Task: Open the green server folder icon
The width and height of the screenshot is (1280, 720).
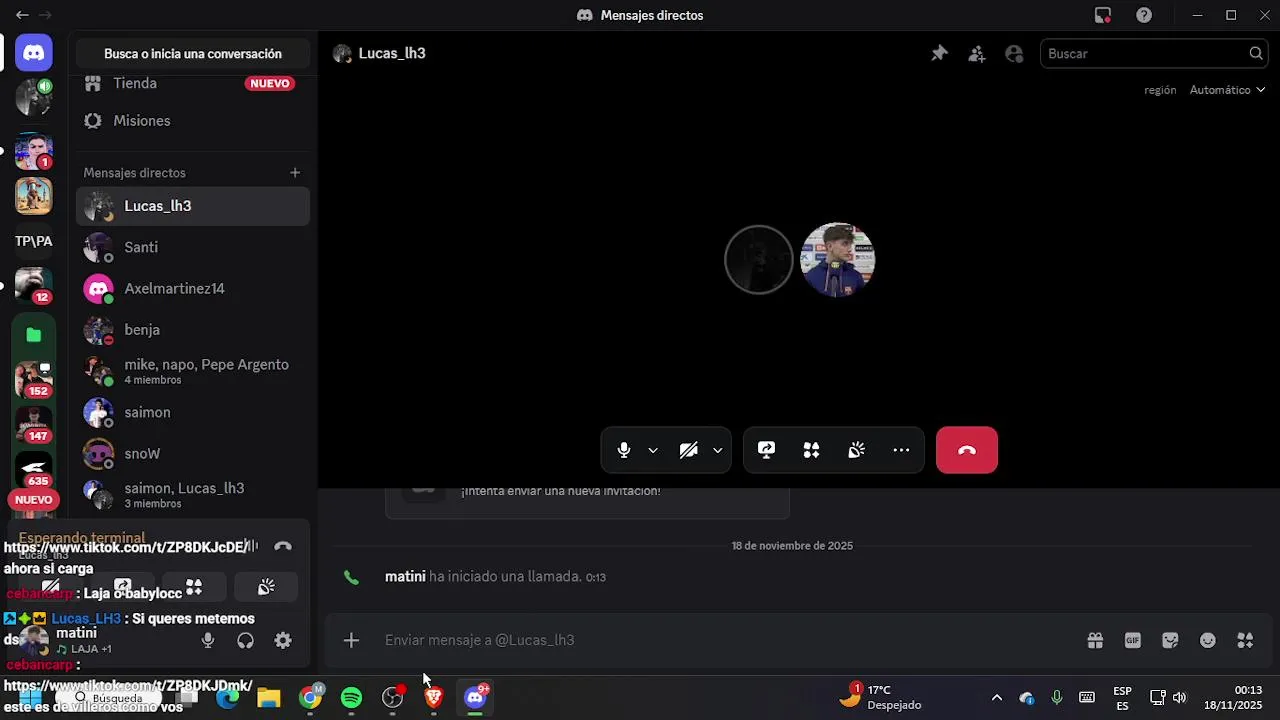Action: pyautogui.click(x=34, y=335)
